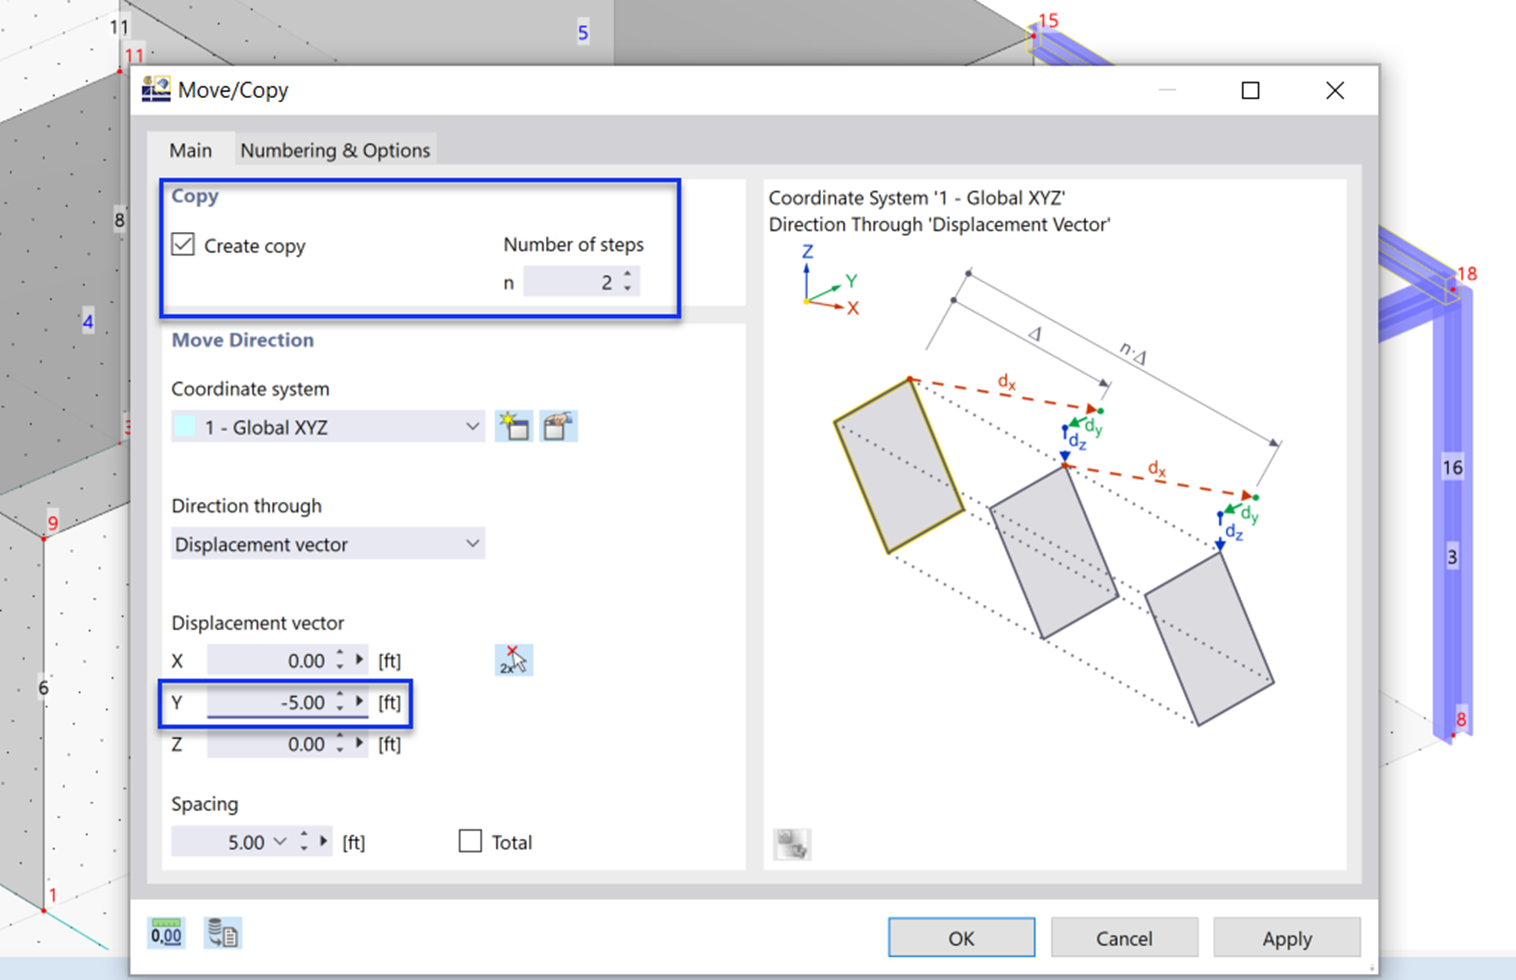Screen dimensions: 1516x980
Task: Maximize the Move/Copy dialog
Action: point(1250,90)
